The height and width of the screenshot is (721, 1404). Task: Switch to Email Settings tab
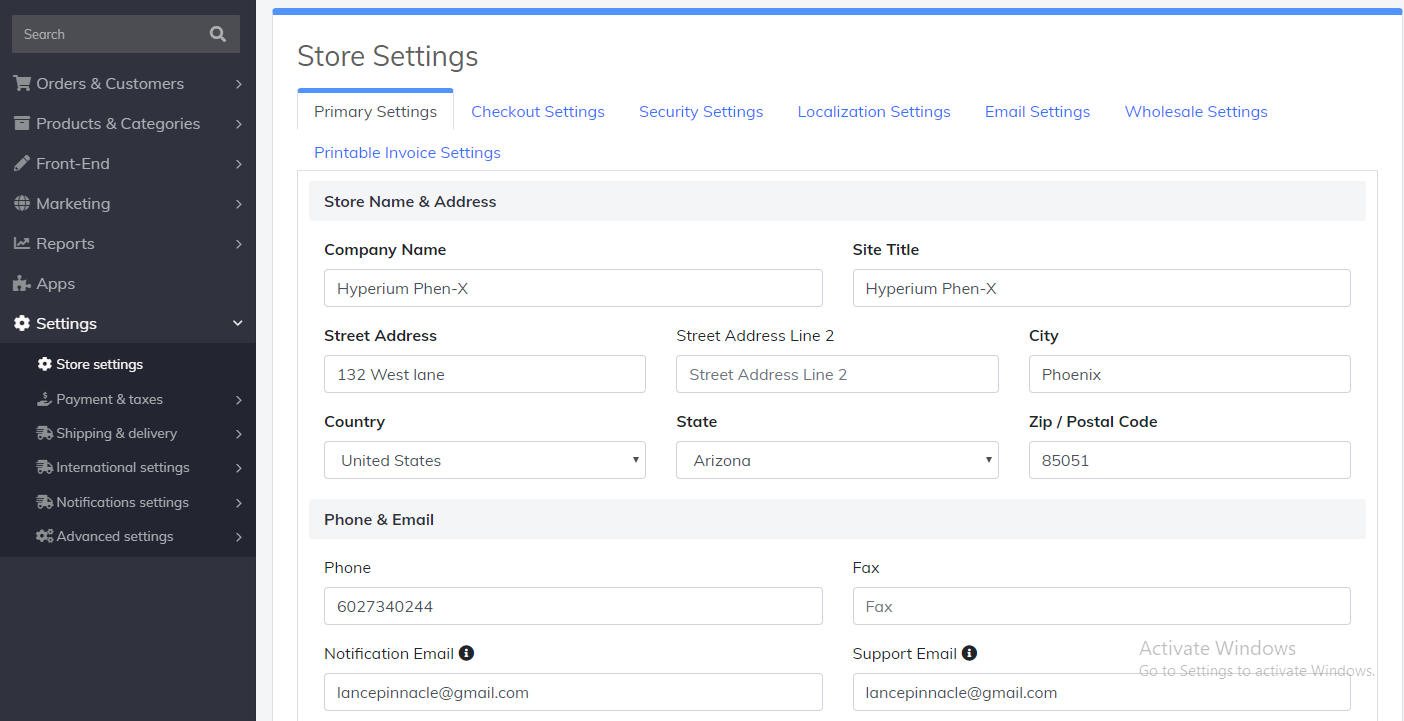[1037, 111]
